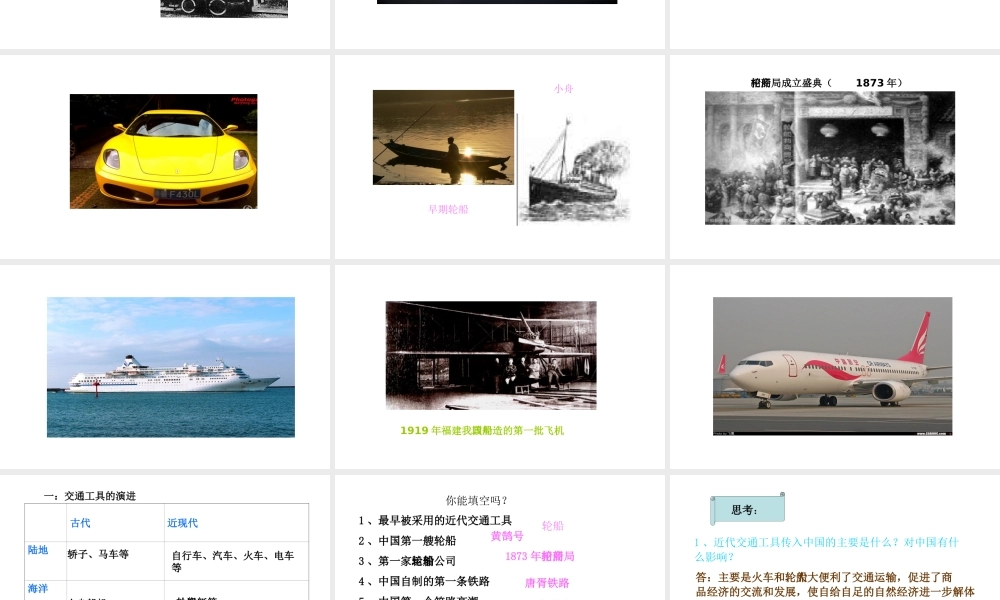Click the brown answer starting '答:主要是火车'

[835, 584]
